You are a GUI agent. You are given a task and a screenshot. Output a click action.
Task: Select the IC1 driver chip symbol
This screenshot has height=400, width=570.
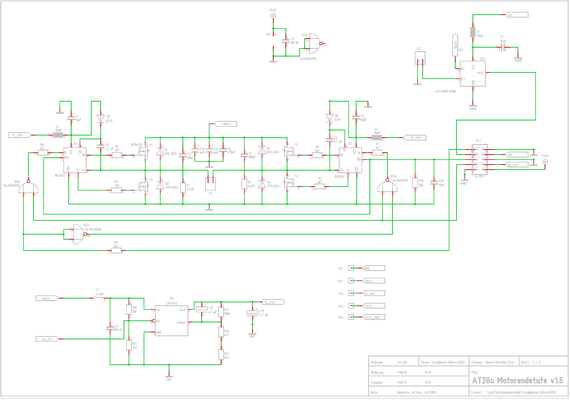pyautogui.click(x=75, y=160)
